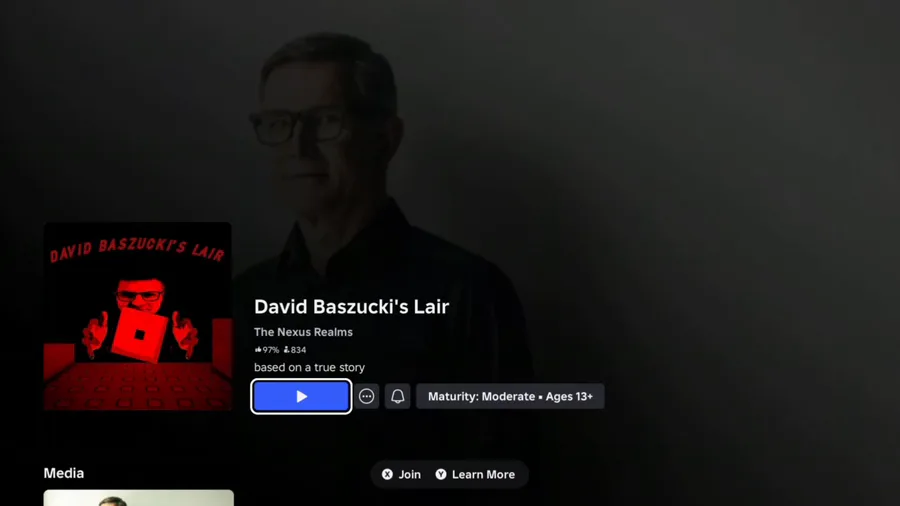Open the three-dots more options menu
The image size is (900, 506).
click(x=366, y=396)
